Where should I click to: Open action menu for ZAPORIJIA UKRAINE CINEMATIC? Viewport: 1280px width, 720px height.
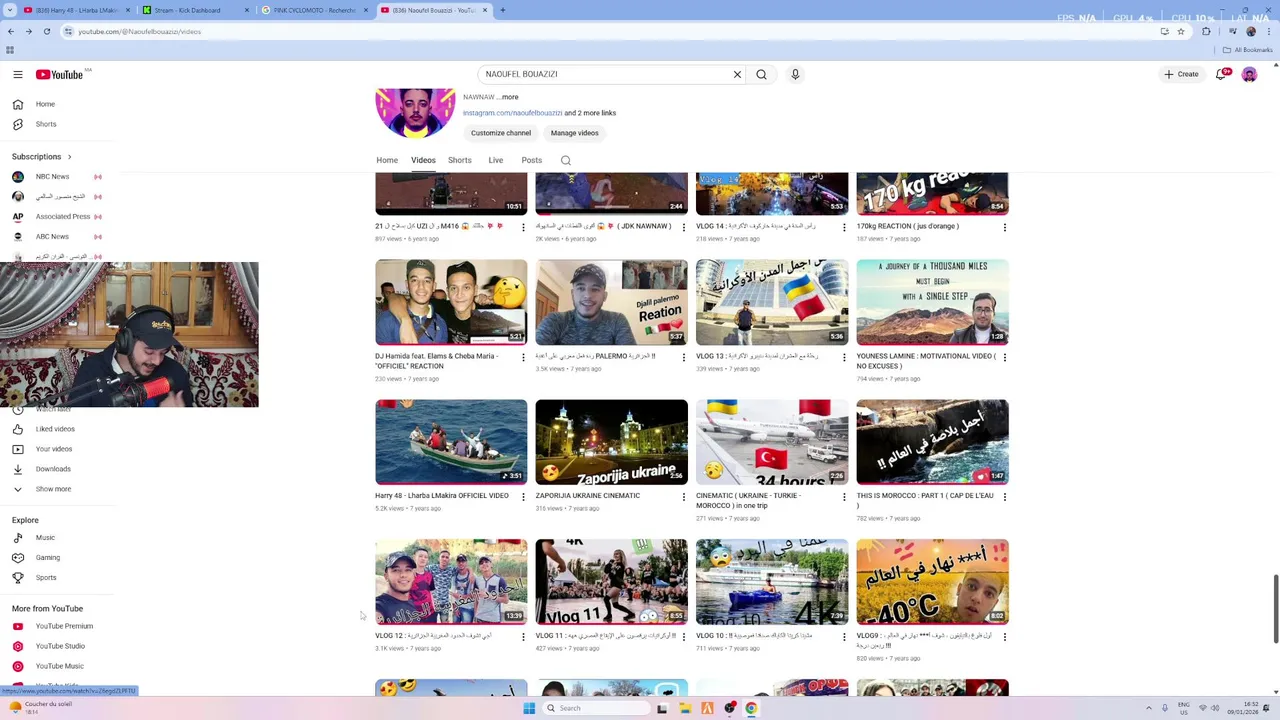click(x=684, y=497)
